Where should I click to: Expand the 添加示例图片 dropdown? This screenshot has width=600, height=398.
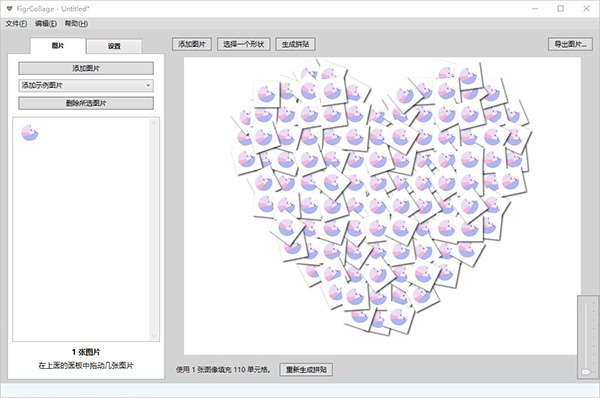pyautogui.click(x=86, y=85)
